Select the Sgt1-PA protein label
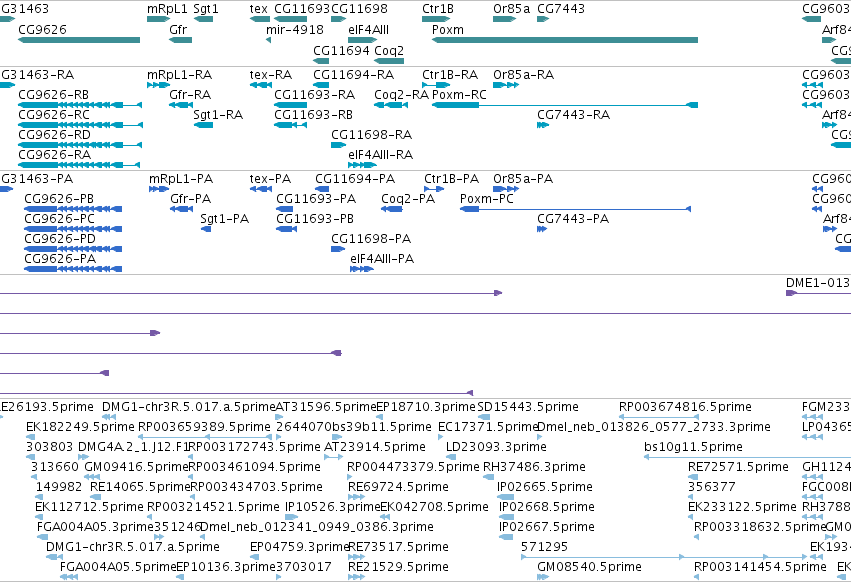Image resolution: width=851 pixels, height=582 pixels. point(224,219)
